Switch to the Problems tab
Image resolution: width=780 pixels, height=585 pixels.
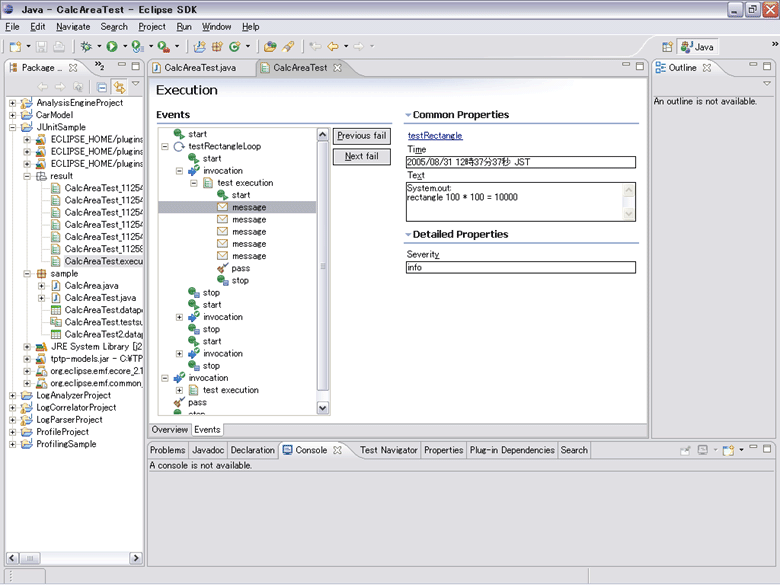point(168,450)
